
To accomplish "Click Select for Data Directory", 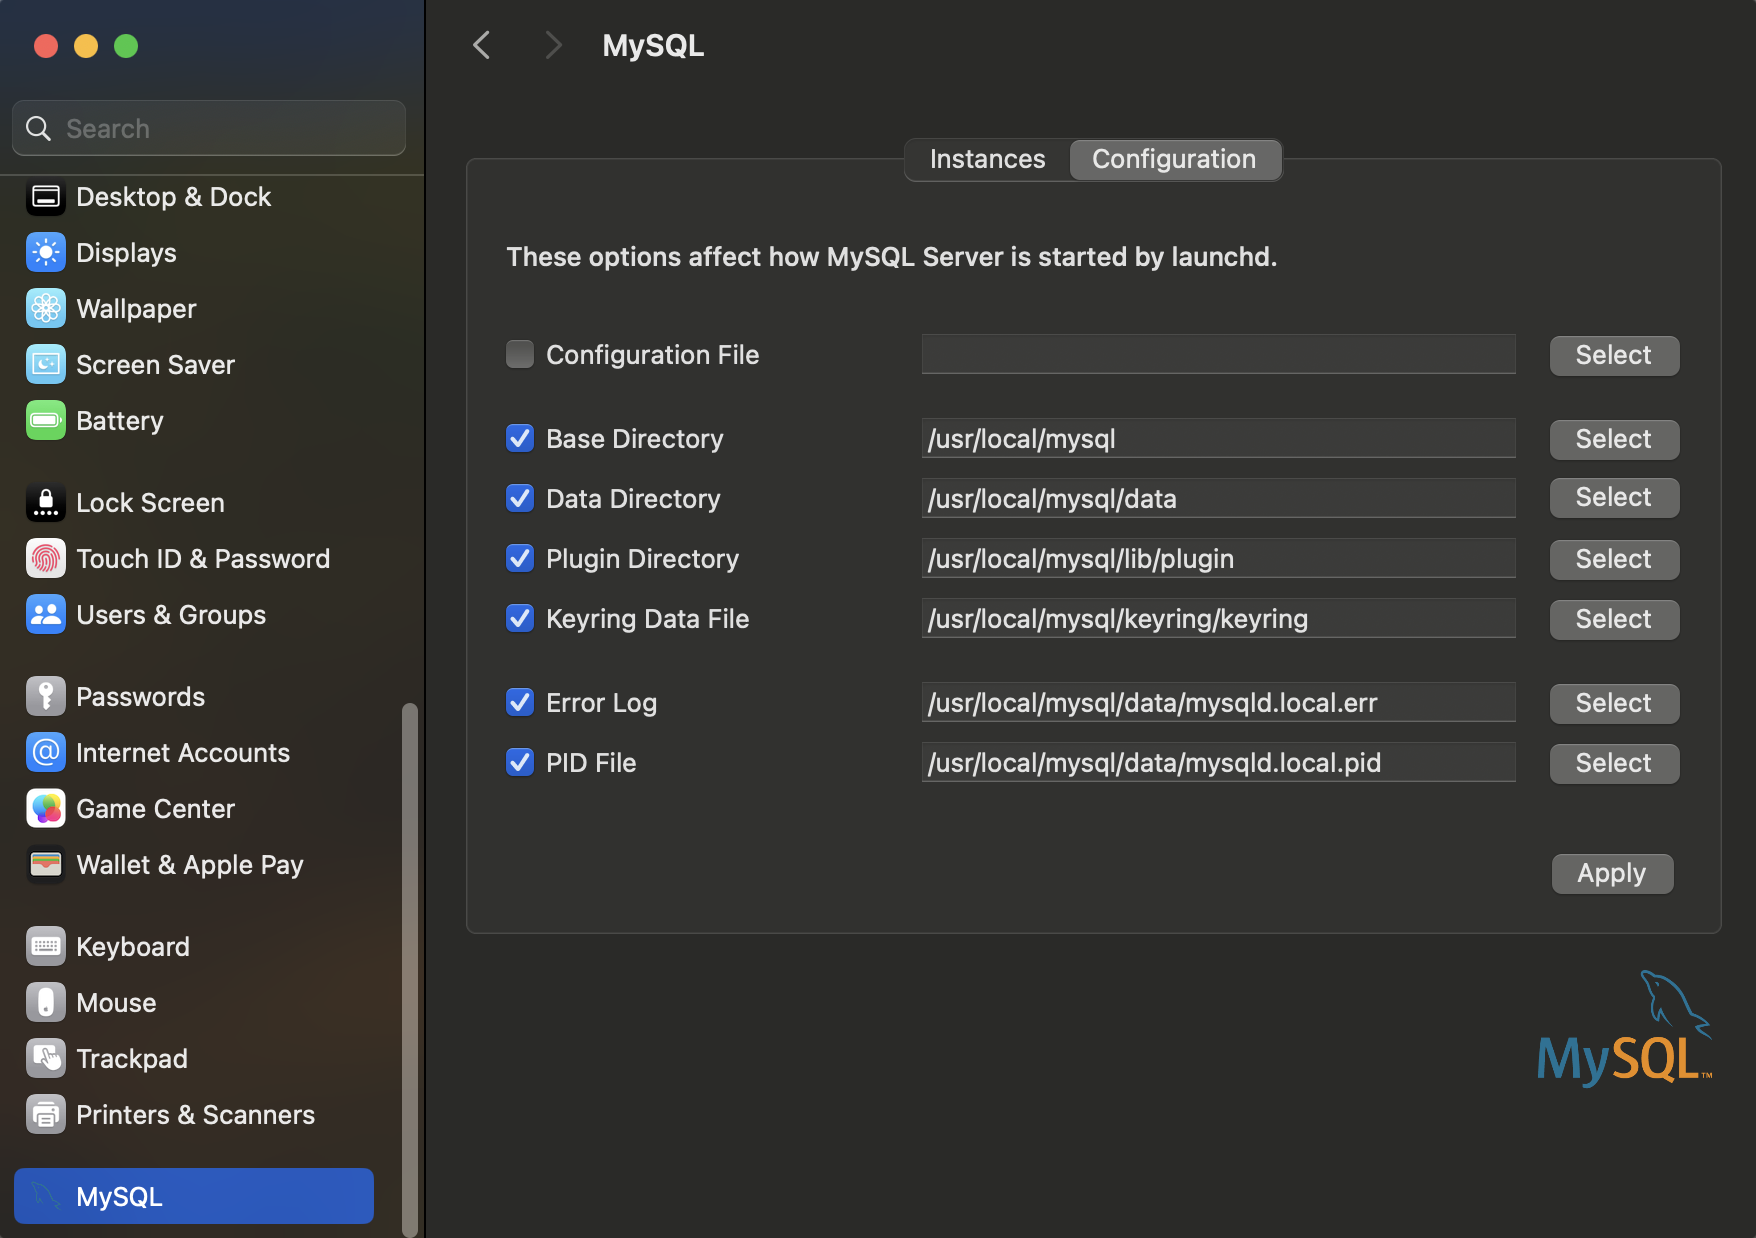I will click(x=1614, y=497).
